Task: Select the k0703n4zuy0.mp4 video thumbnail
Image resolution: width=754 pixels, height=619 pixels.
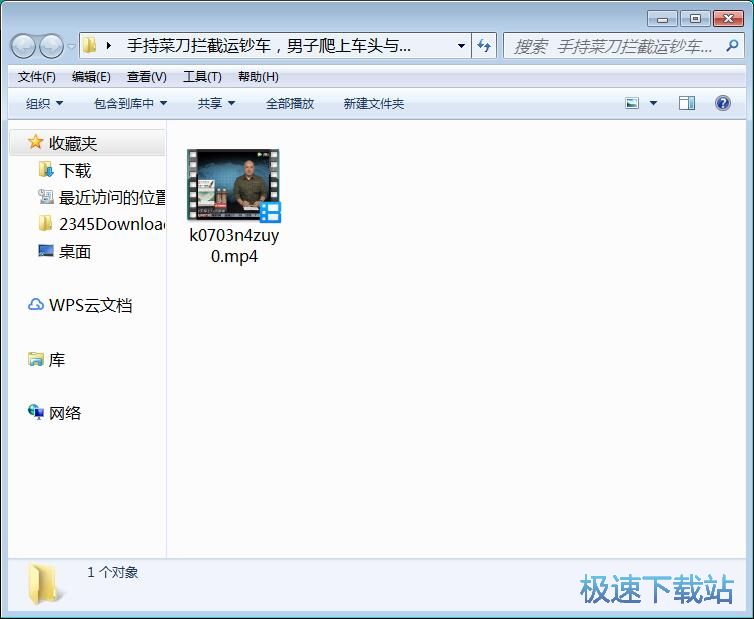Action: click(234, 186)
